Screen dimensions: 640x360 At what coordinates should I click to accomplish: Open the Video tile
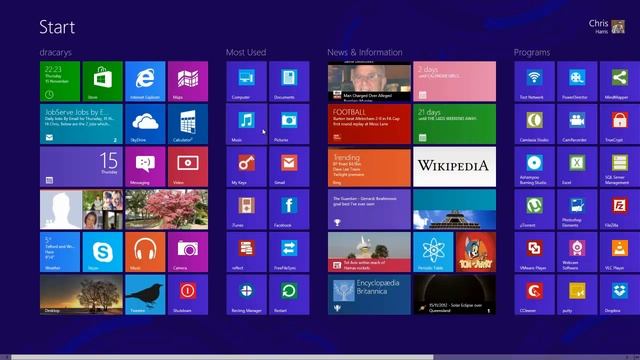[x=188, y=167]
